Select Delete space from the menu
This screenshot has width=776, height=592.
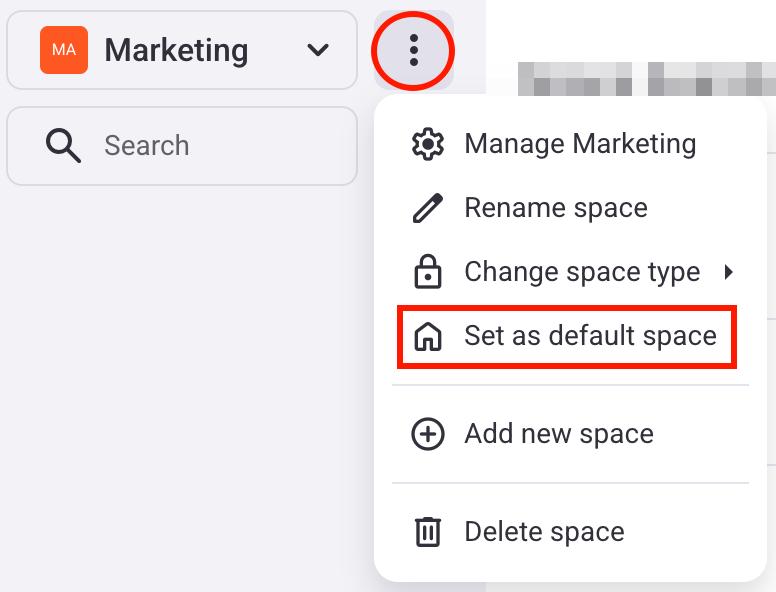point(544,532)
